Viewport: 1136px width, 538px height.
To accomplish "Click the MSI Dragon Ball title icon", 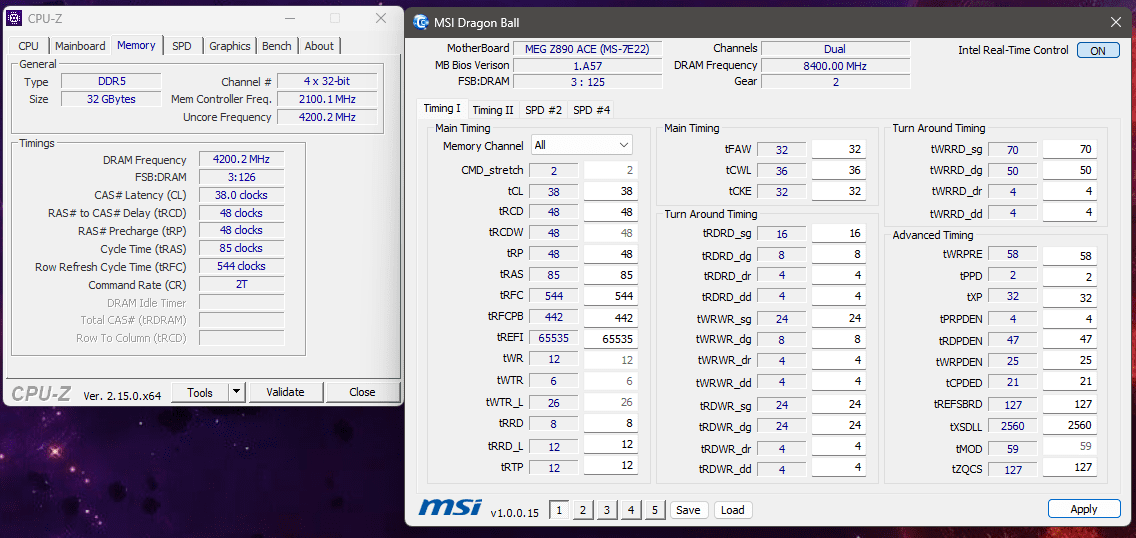I will [421, 22].
